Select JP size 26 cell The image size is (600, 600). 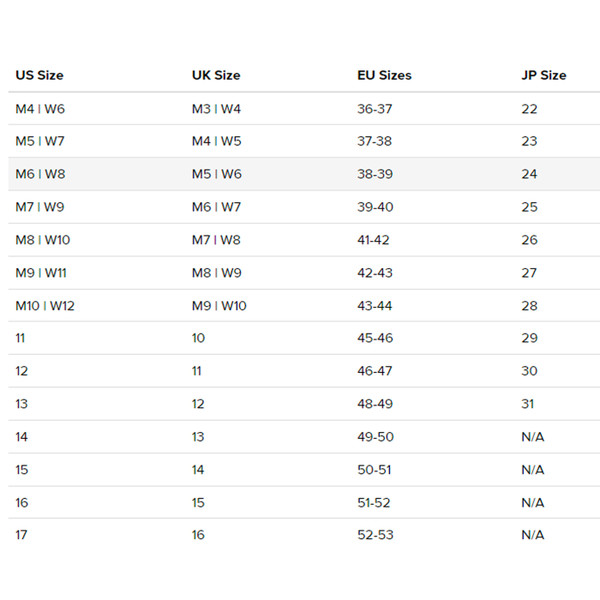tap(529, 240)
